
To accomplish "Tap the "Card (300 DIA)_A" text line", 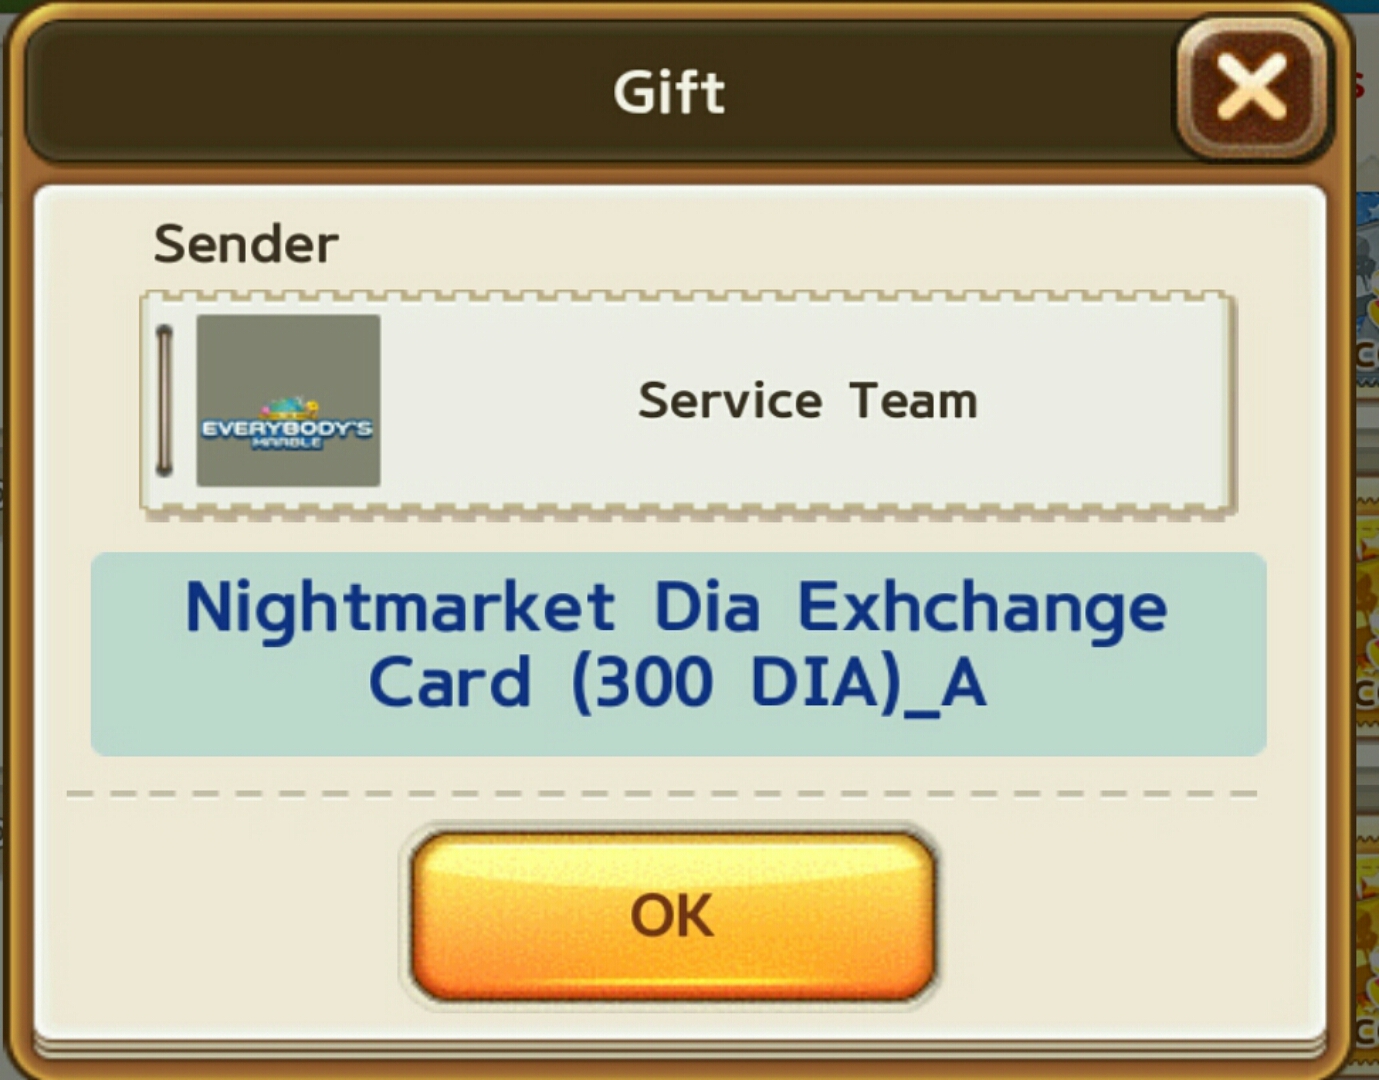I will [x=678, y=684].
